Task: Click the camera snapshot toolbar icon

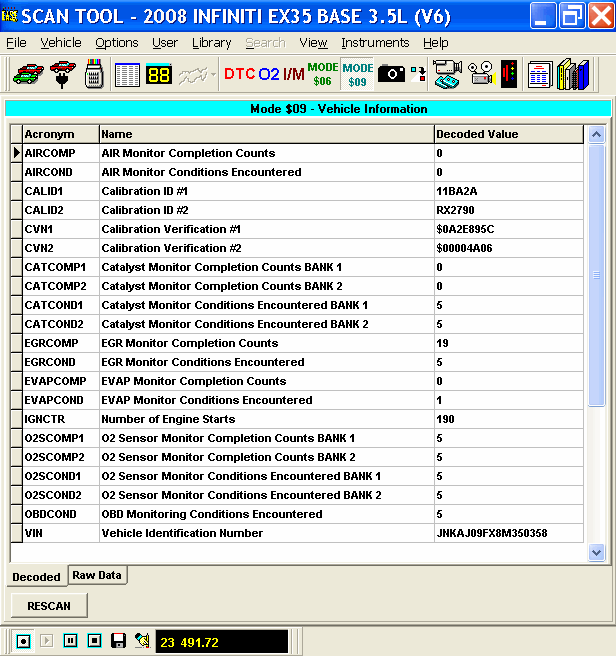Action: (391, 74)
